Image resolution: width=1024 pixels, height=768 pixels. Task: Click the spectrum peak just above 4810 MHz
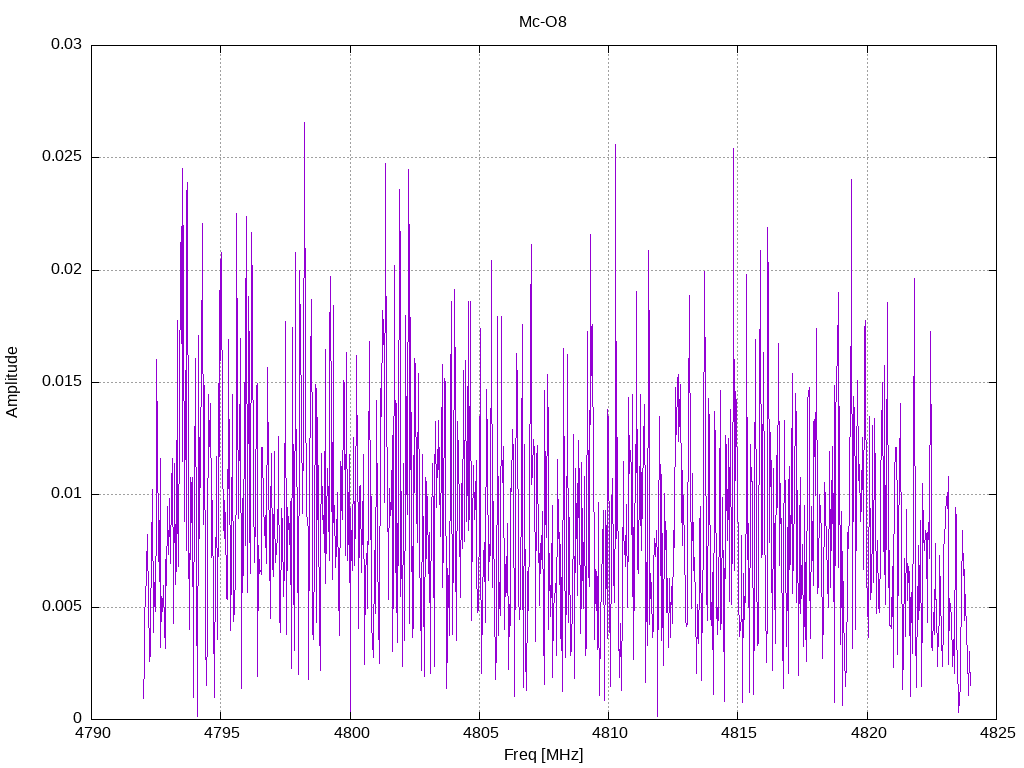pos(615,145)
